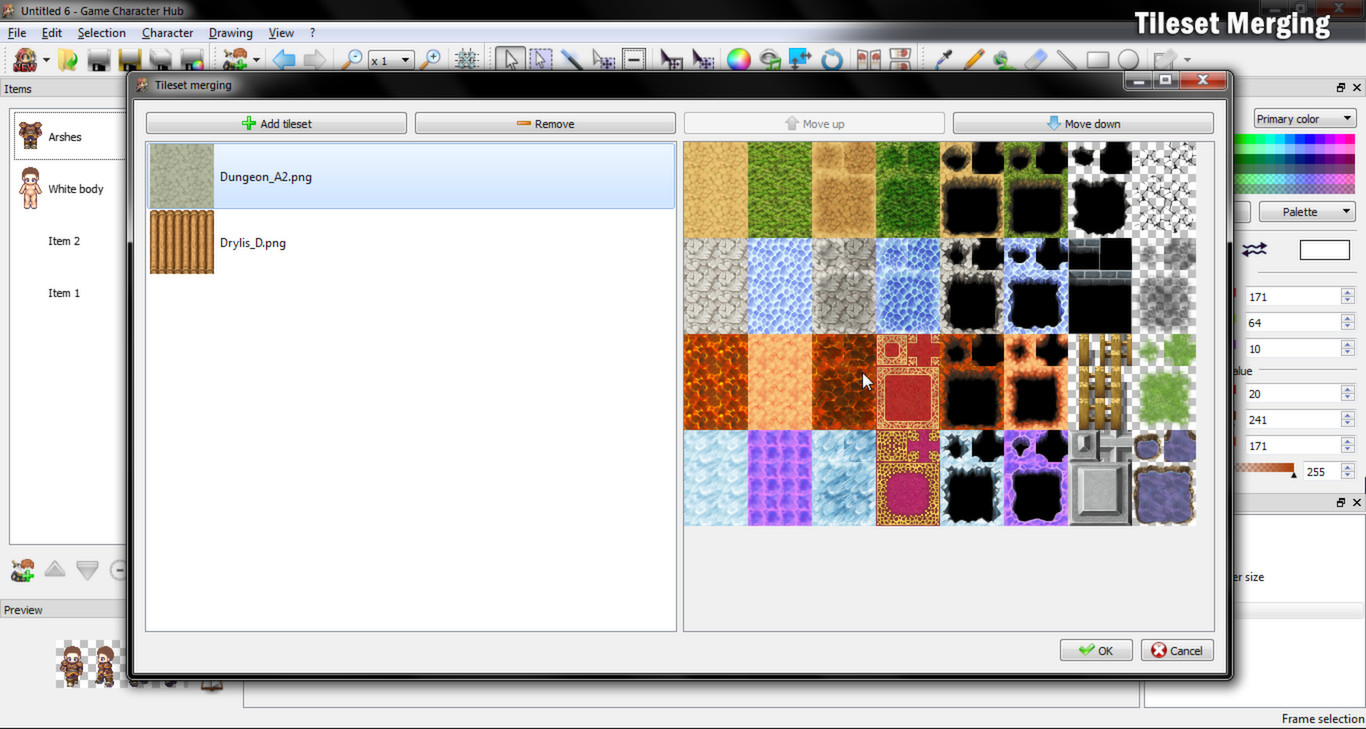Image resolution: width=1366 pixels, height=729 pixels.
Task: Click the Rotate tool icon
Action: coord(832,59)
